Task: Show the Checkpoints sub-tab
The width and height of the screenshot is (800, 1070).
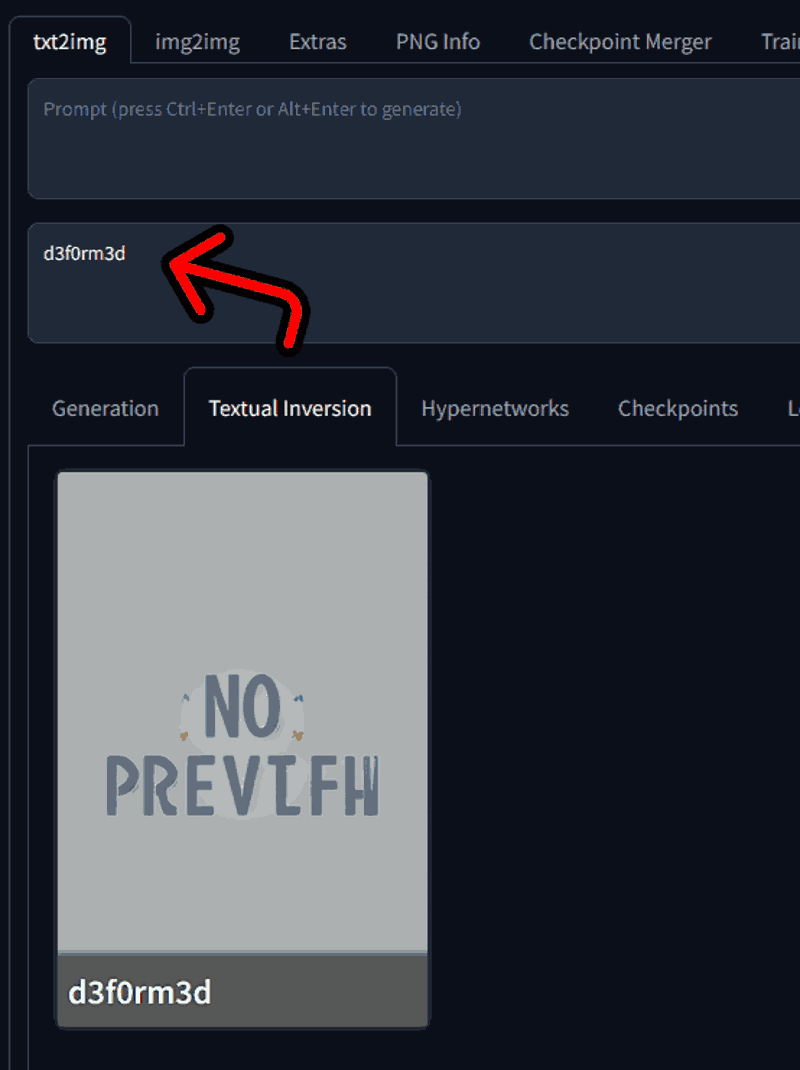Action: point(678,408)
